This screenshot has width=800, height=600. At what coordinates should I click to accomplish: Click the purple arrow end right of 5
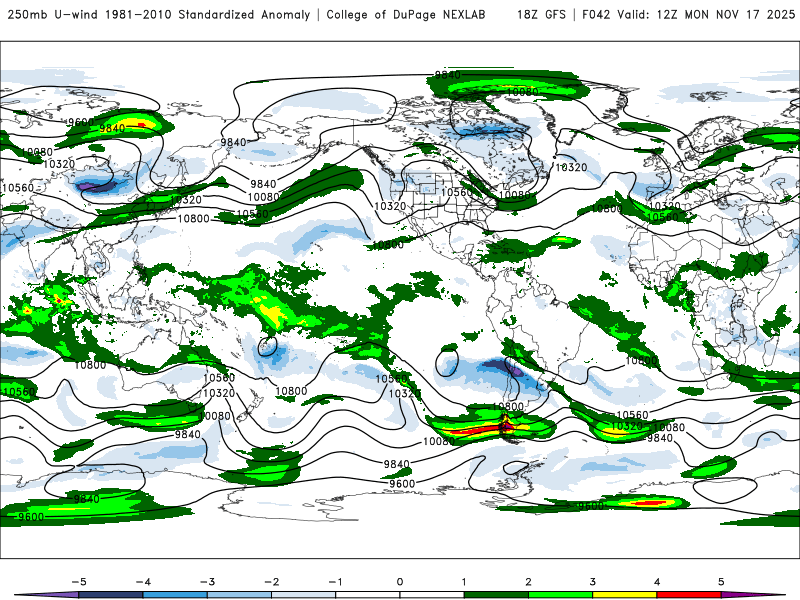click(x=753, y=595)
